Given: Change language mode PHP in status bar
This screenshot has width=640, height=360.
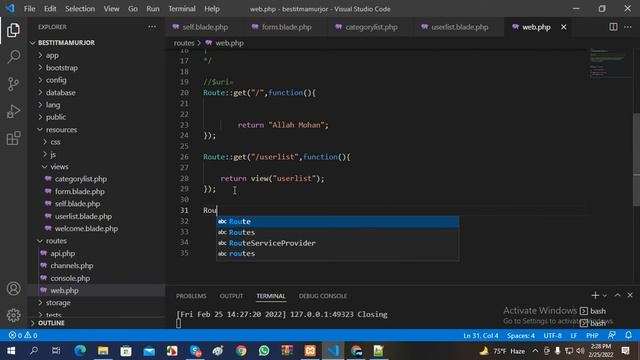Looking at the screenshot, I should coord(592,336).
